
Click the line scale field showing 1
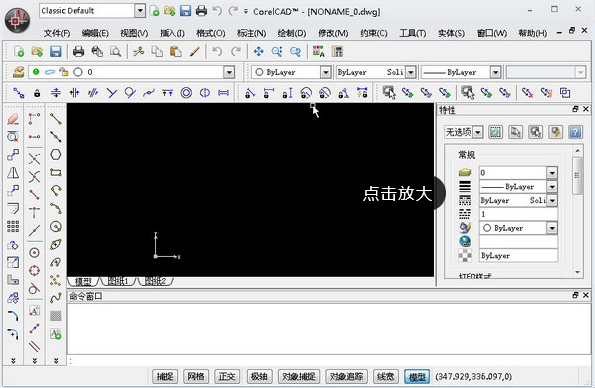coord(518,214)
